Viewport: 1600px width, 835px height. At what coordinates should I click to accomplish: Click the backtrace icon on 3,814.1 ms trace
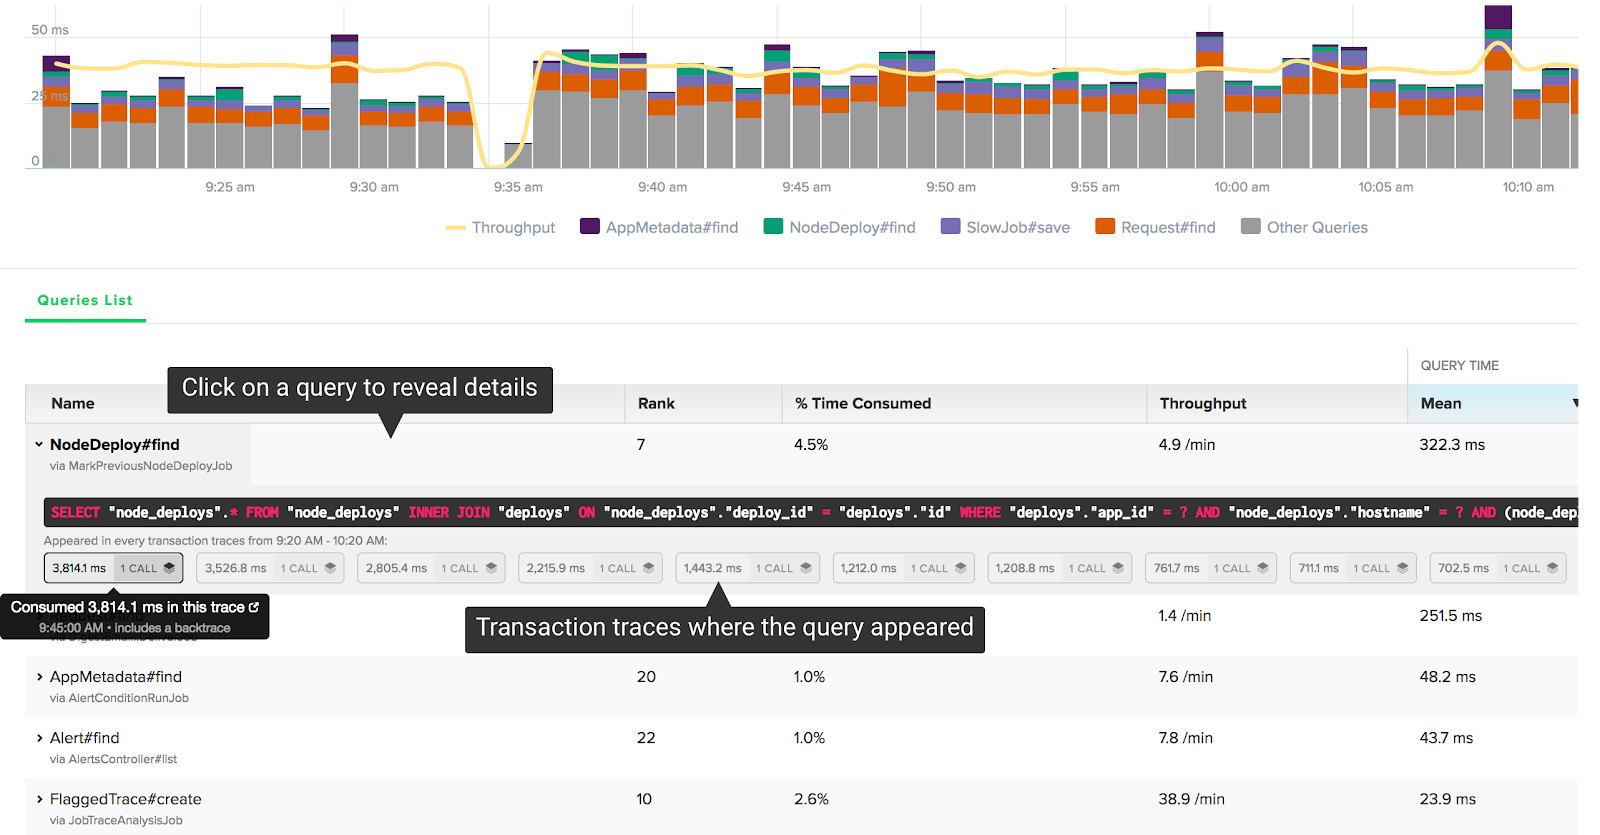click(x=169, y=568)
